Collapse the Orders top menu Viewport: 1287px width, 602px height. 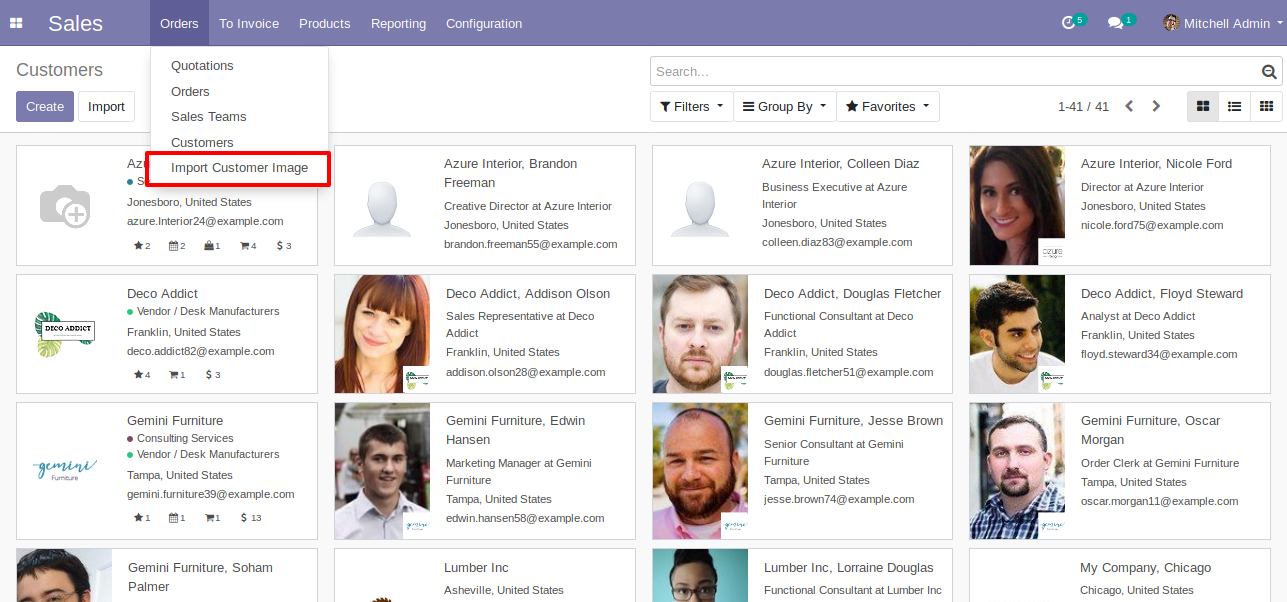(179, 23)
